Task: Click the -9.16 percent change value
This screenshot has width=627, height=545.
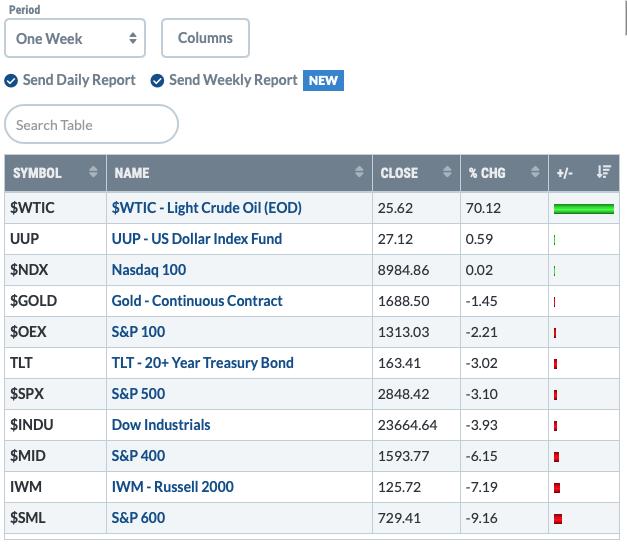Action: (x=481, y=518)
